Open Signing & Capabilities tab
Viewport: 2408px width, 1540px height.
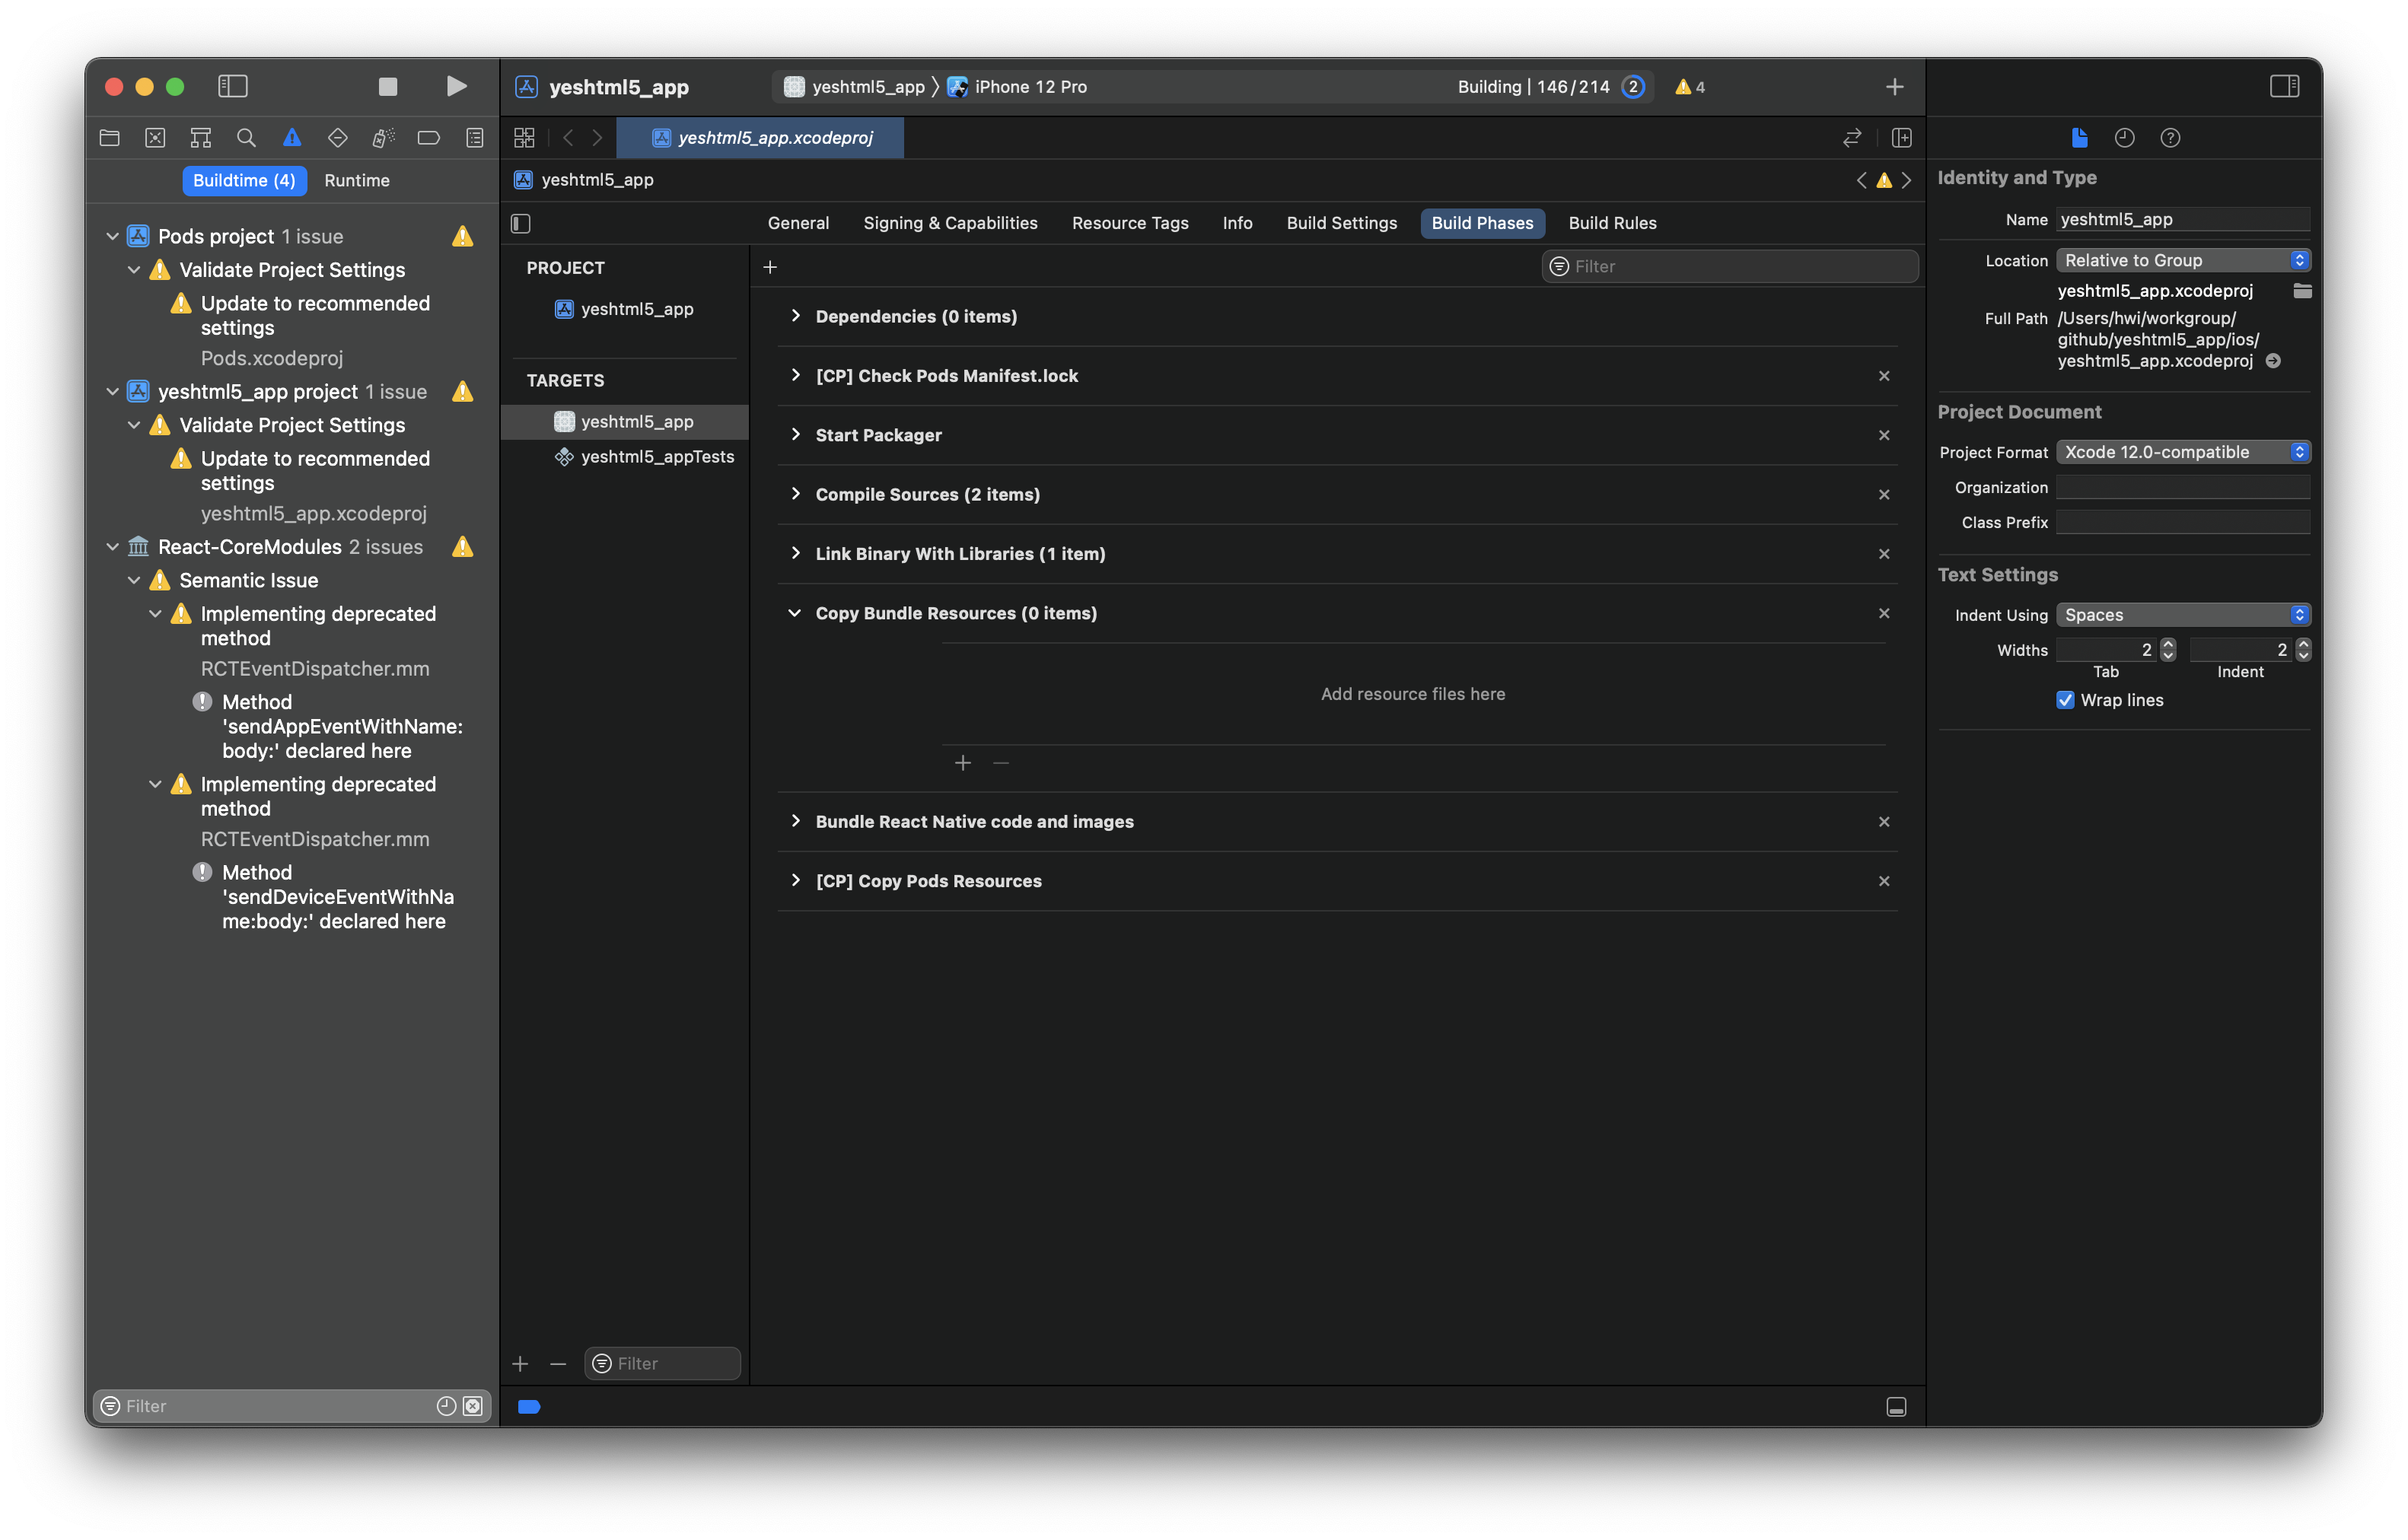pyautogui.click(x=950, y=223)
